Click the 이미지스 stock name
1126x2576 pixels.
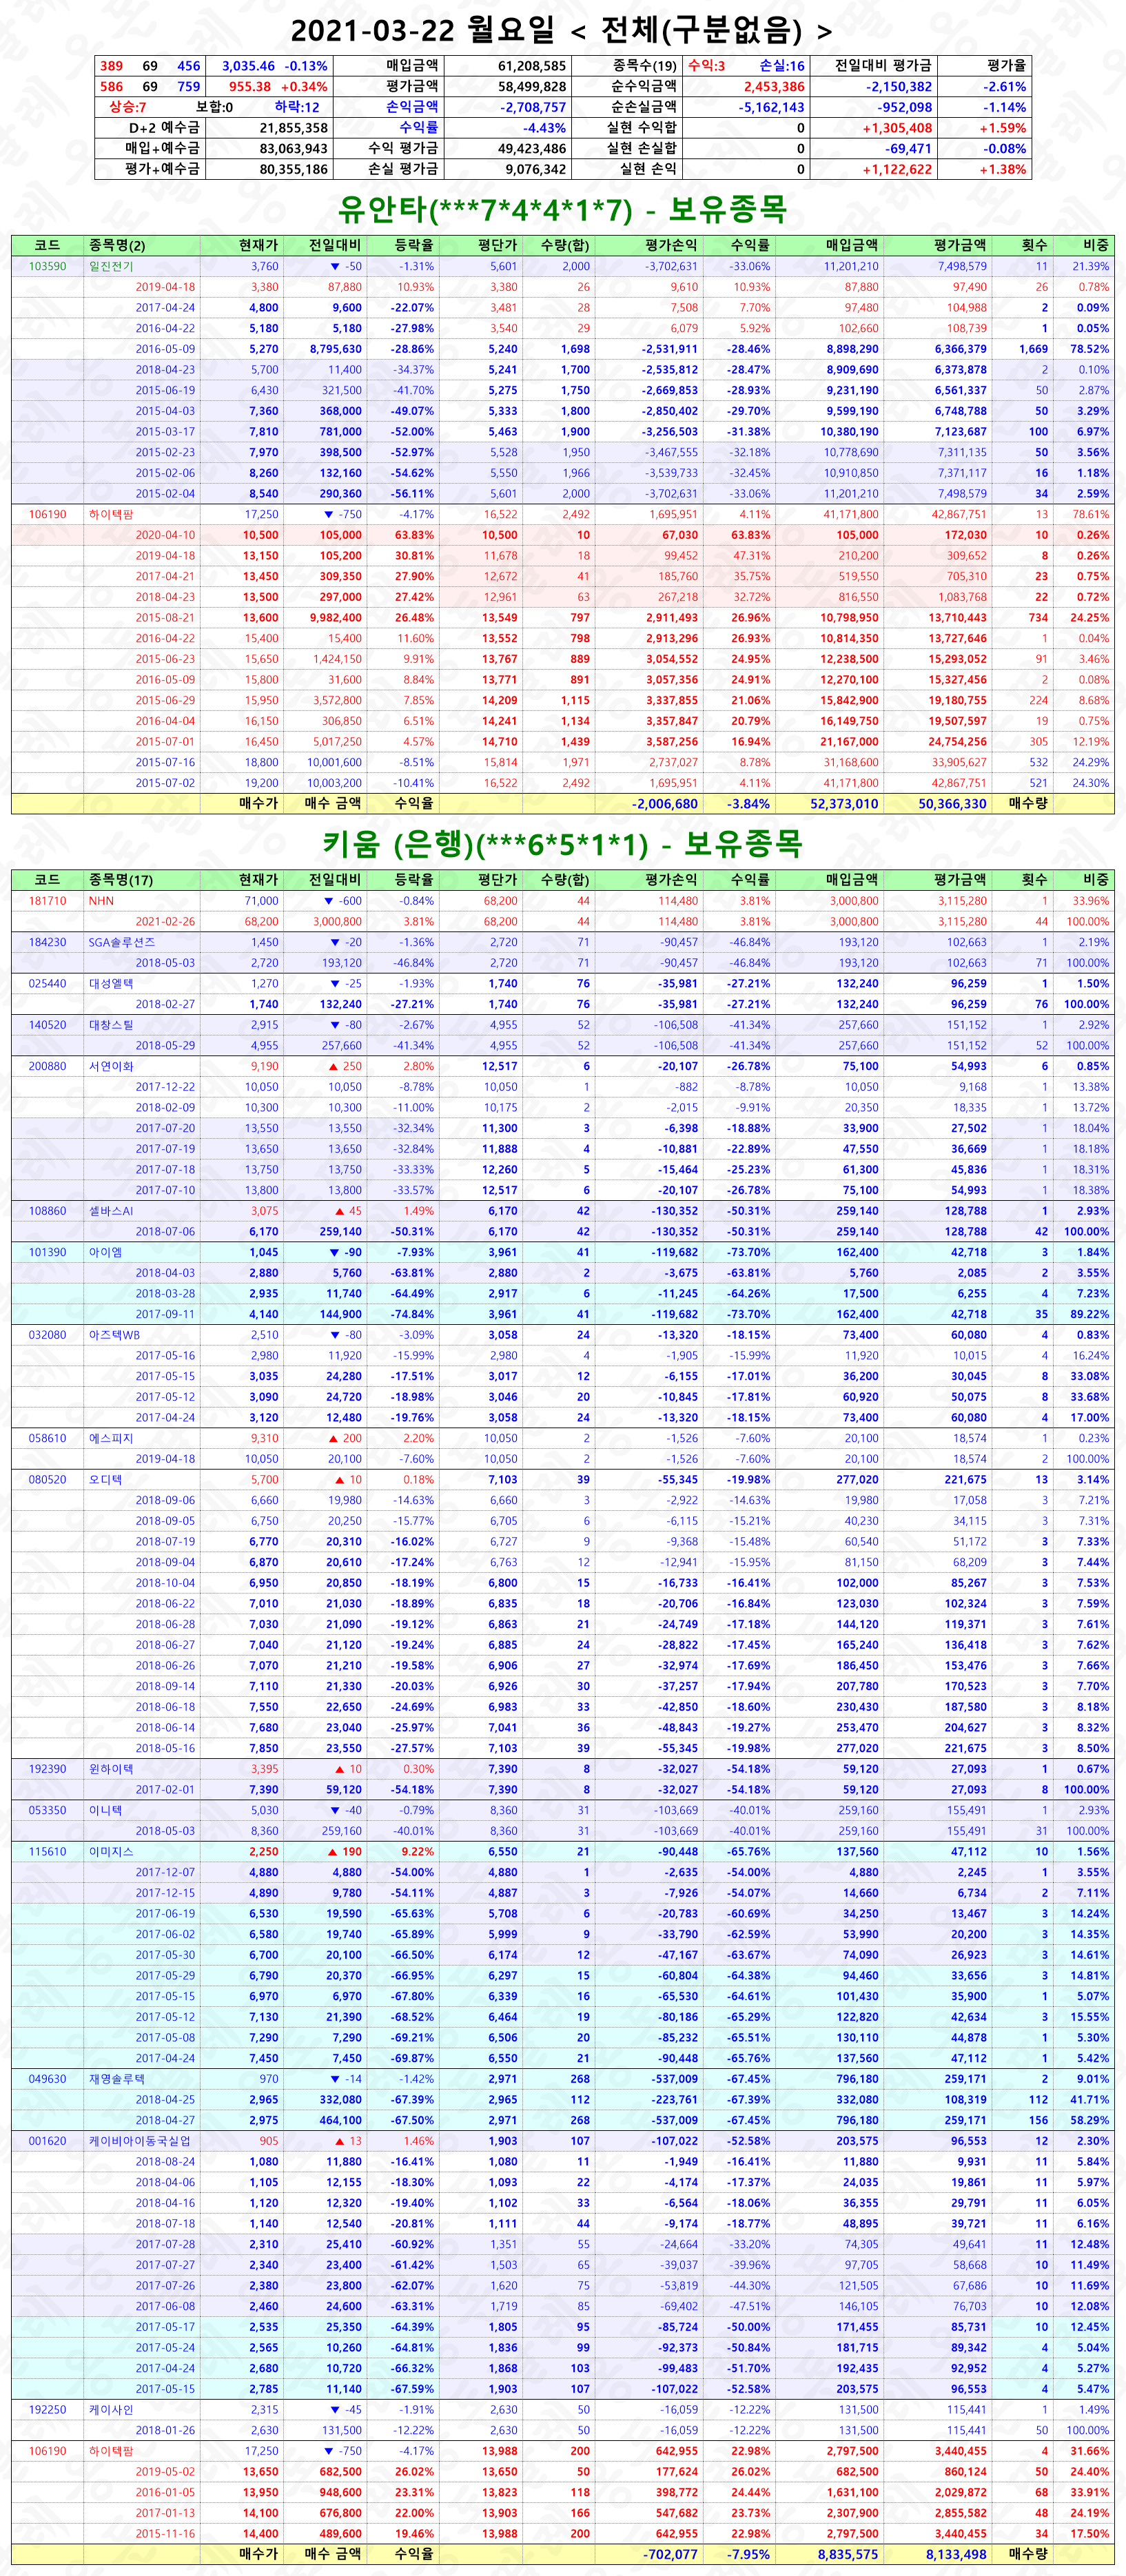[x=111, y=1851]
